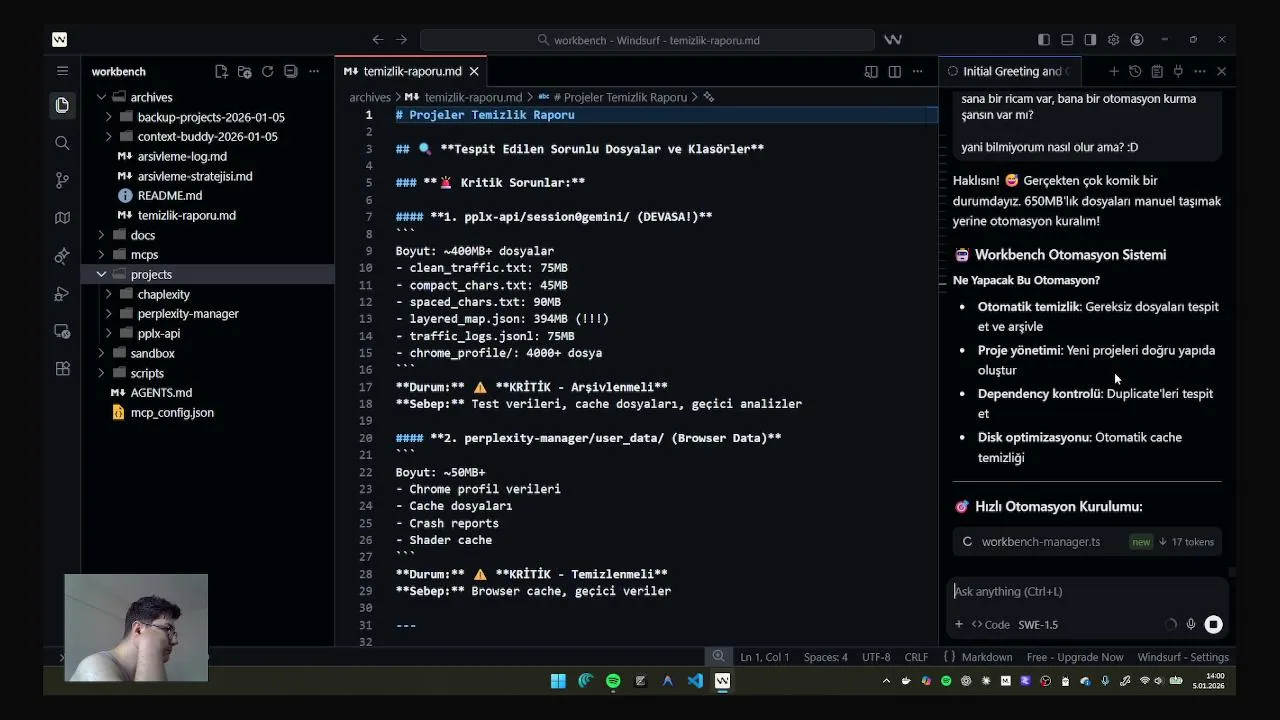
Task: Collapse all folders in explorer
Action: (290, 71)
